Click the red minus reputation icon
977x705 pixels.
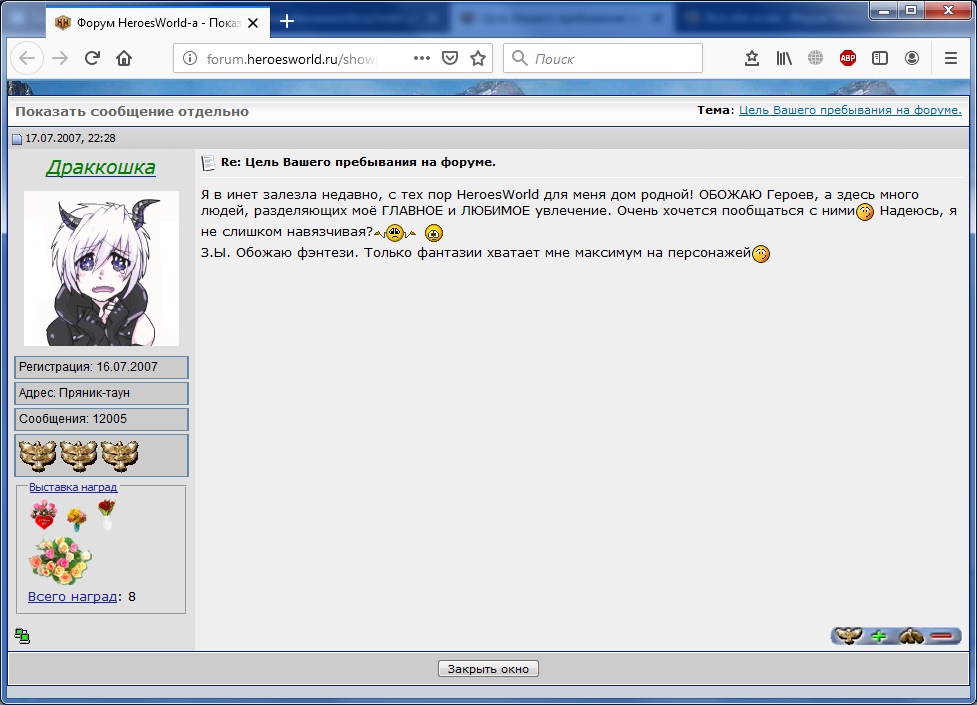pyautogui.click(x=942, y=636)
